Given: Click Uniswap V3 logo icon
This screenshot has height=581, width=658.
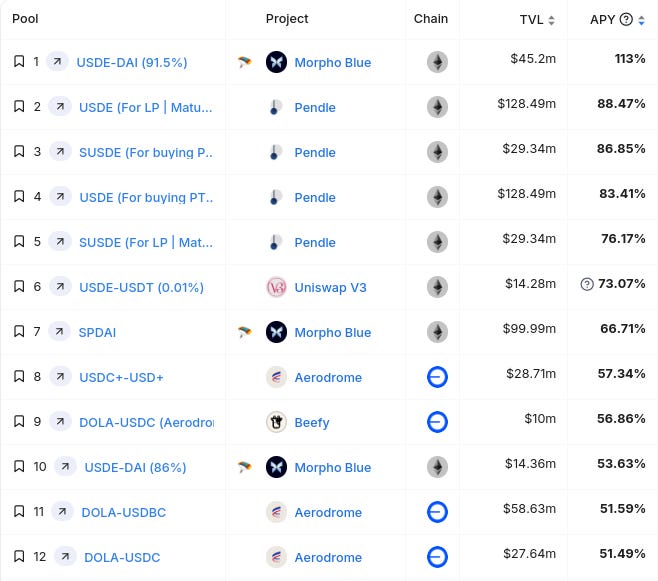Looking at the screenshot, I should click(x=277, y=287).
